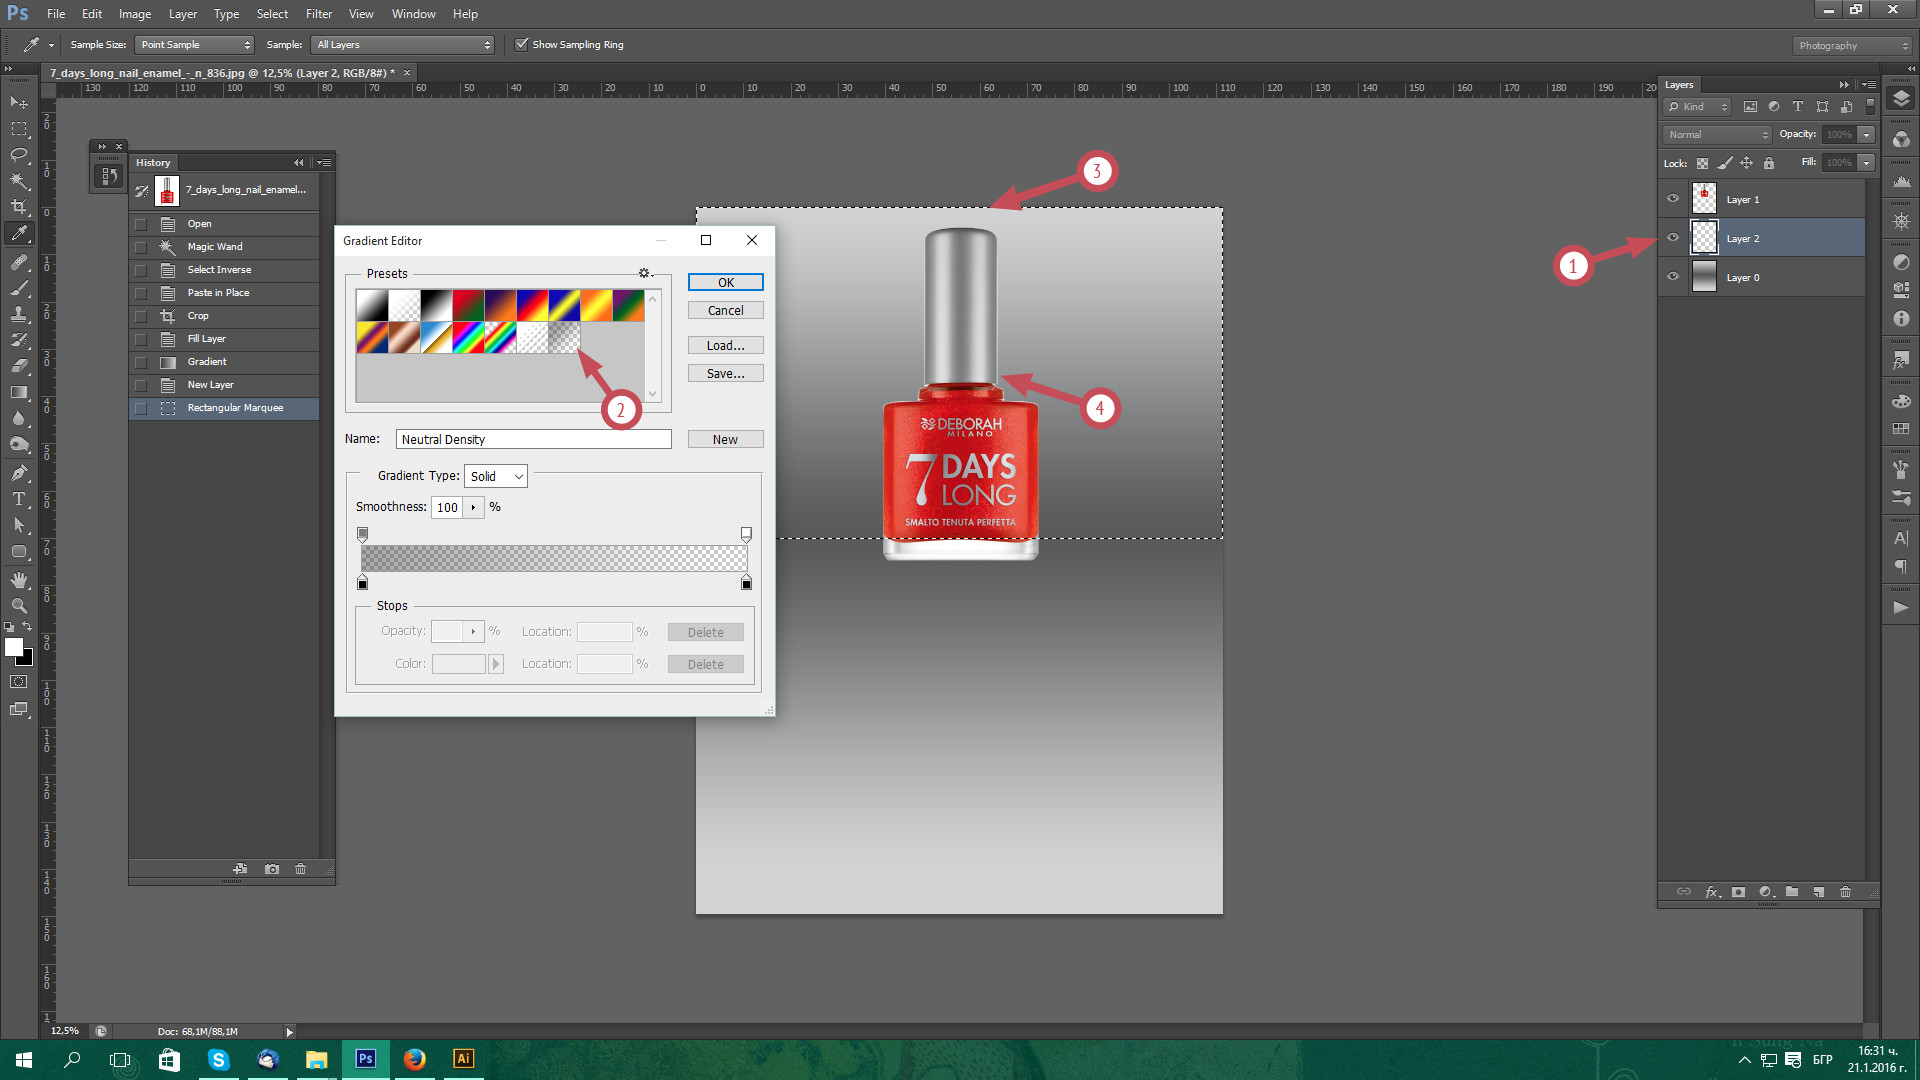Click Cancel in Gradient Editor

(x=726, y=311)
